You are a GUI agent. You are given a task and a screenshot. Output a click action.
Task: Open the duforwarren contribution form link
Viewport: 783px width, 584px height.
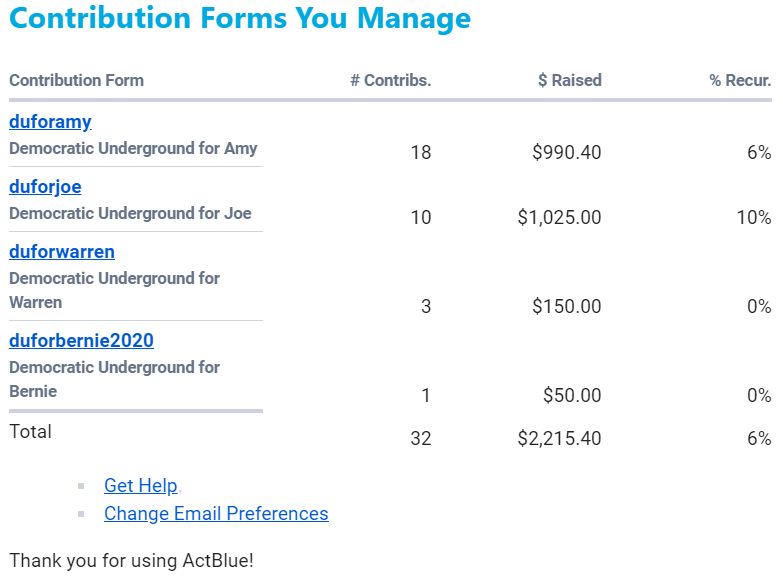(62, 252)
